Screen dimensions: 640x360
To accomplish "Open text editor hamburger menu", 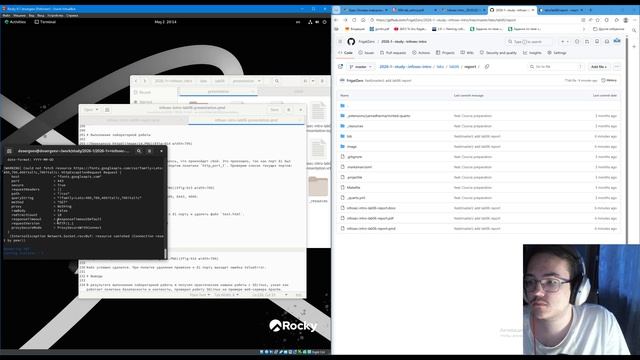I will 289,109.
